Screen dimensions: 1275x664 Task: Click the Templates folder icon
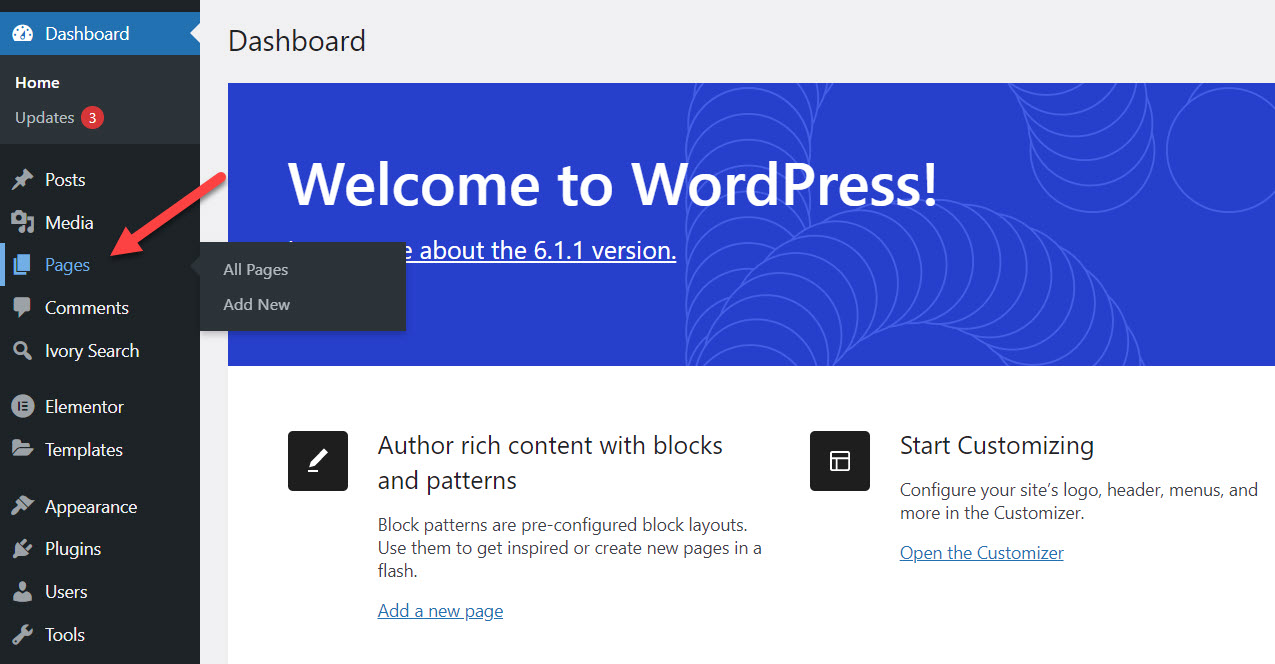[22, 449]
